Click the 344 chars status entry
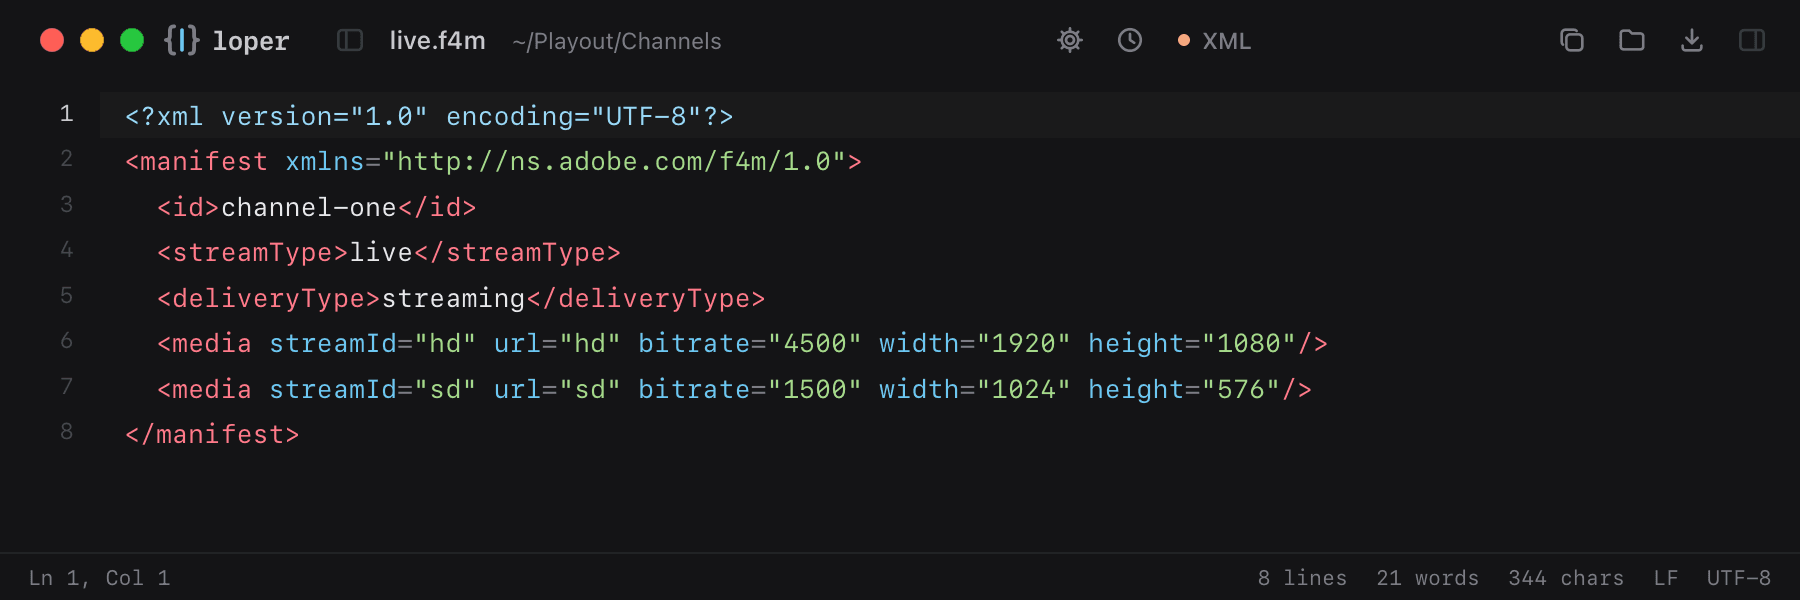Image resolution: width=1800 pixels, height=600 pixels. coord(1566,578)
